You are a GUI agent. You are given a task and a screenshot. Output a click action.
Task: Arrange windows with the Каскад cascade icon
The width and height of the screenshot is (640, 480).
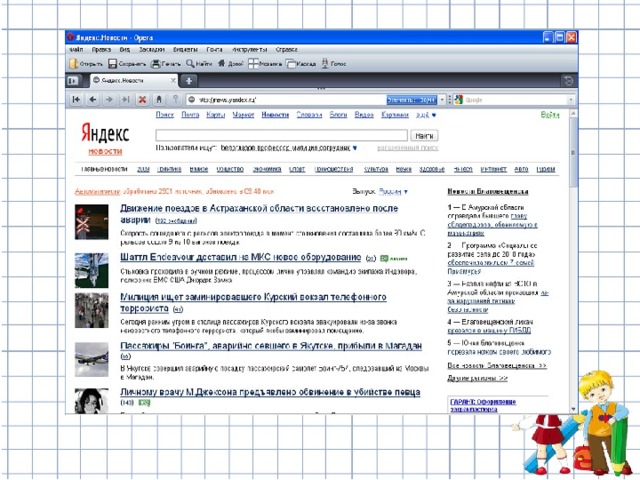[291, 64]
